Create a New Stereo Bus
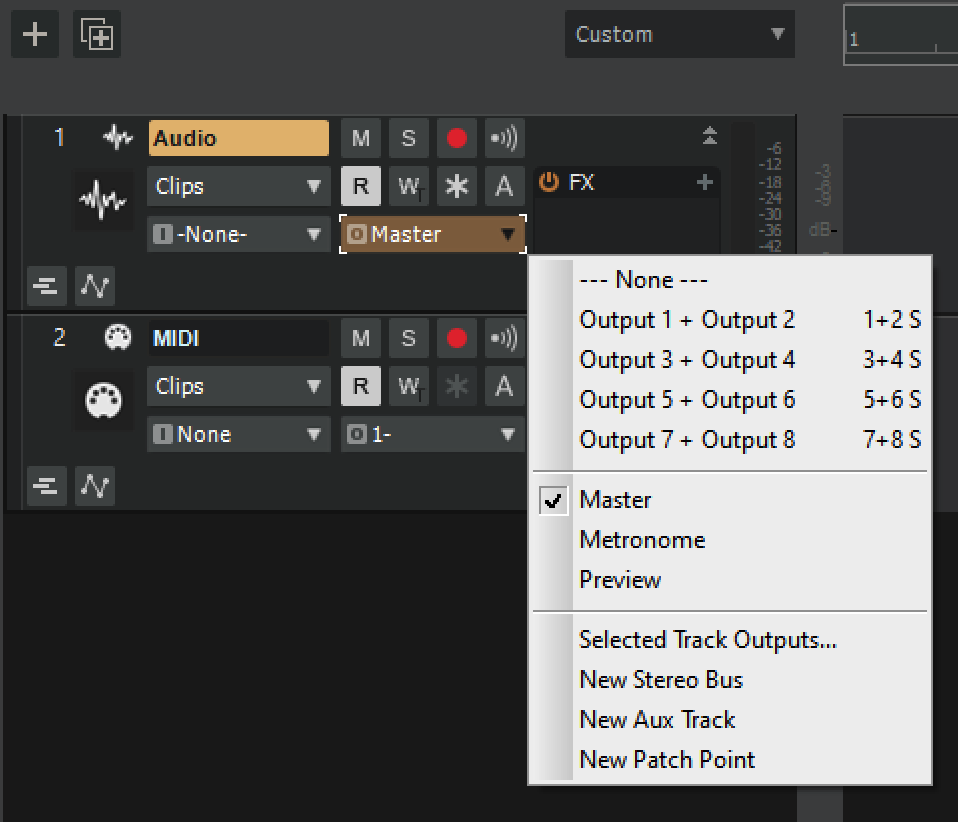Screen dimensions: 958x822 (730, 680)
